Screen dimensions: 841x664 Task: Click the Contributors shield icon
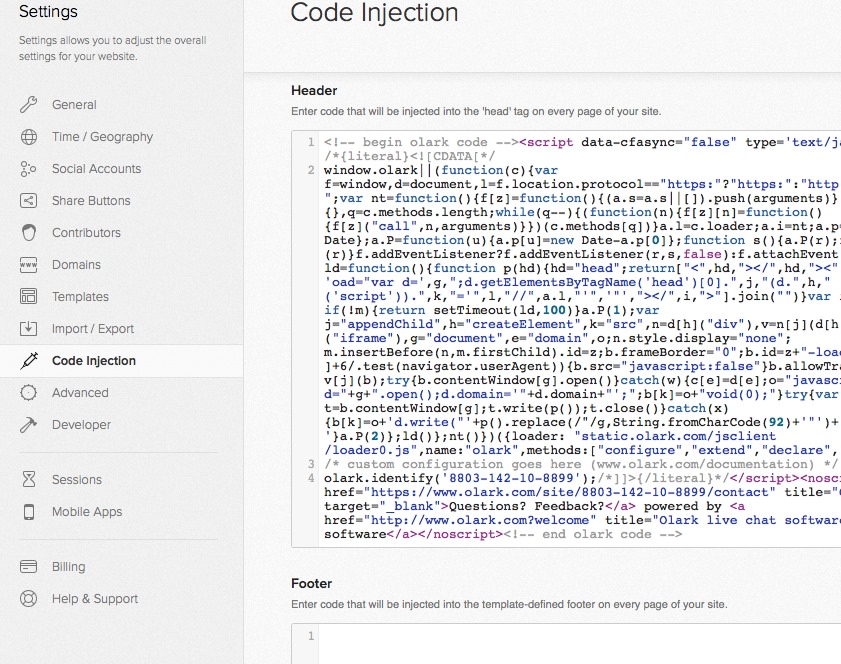[29, 233]
